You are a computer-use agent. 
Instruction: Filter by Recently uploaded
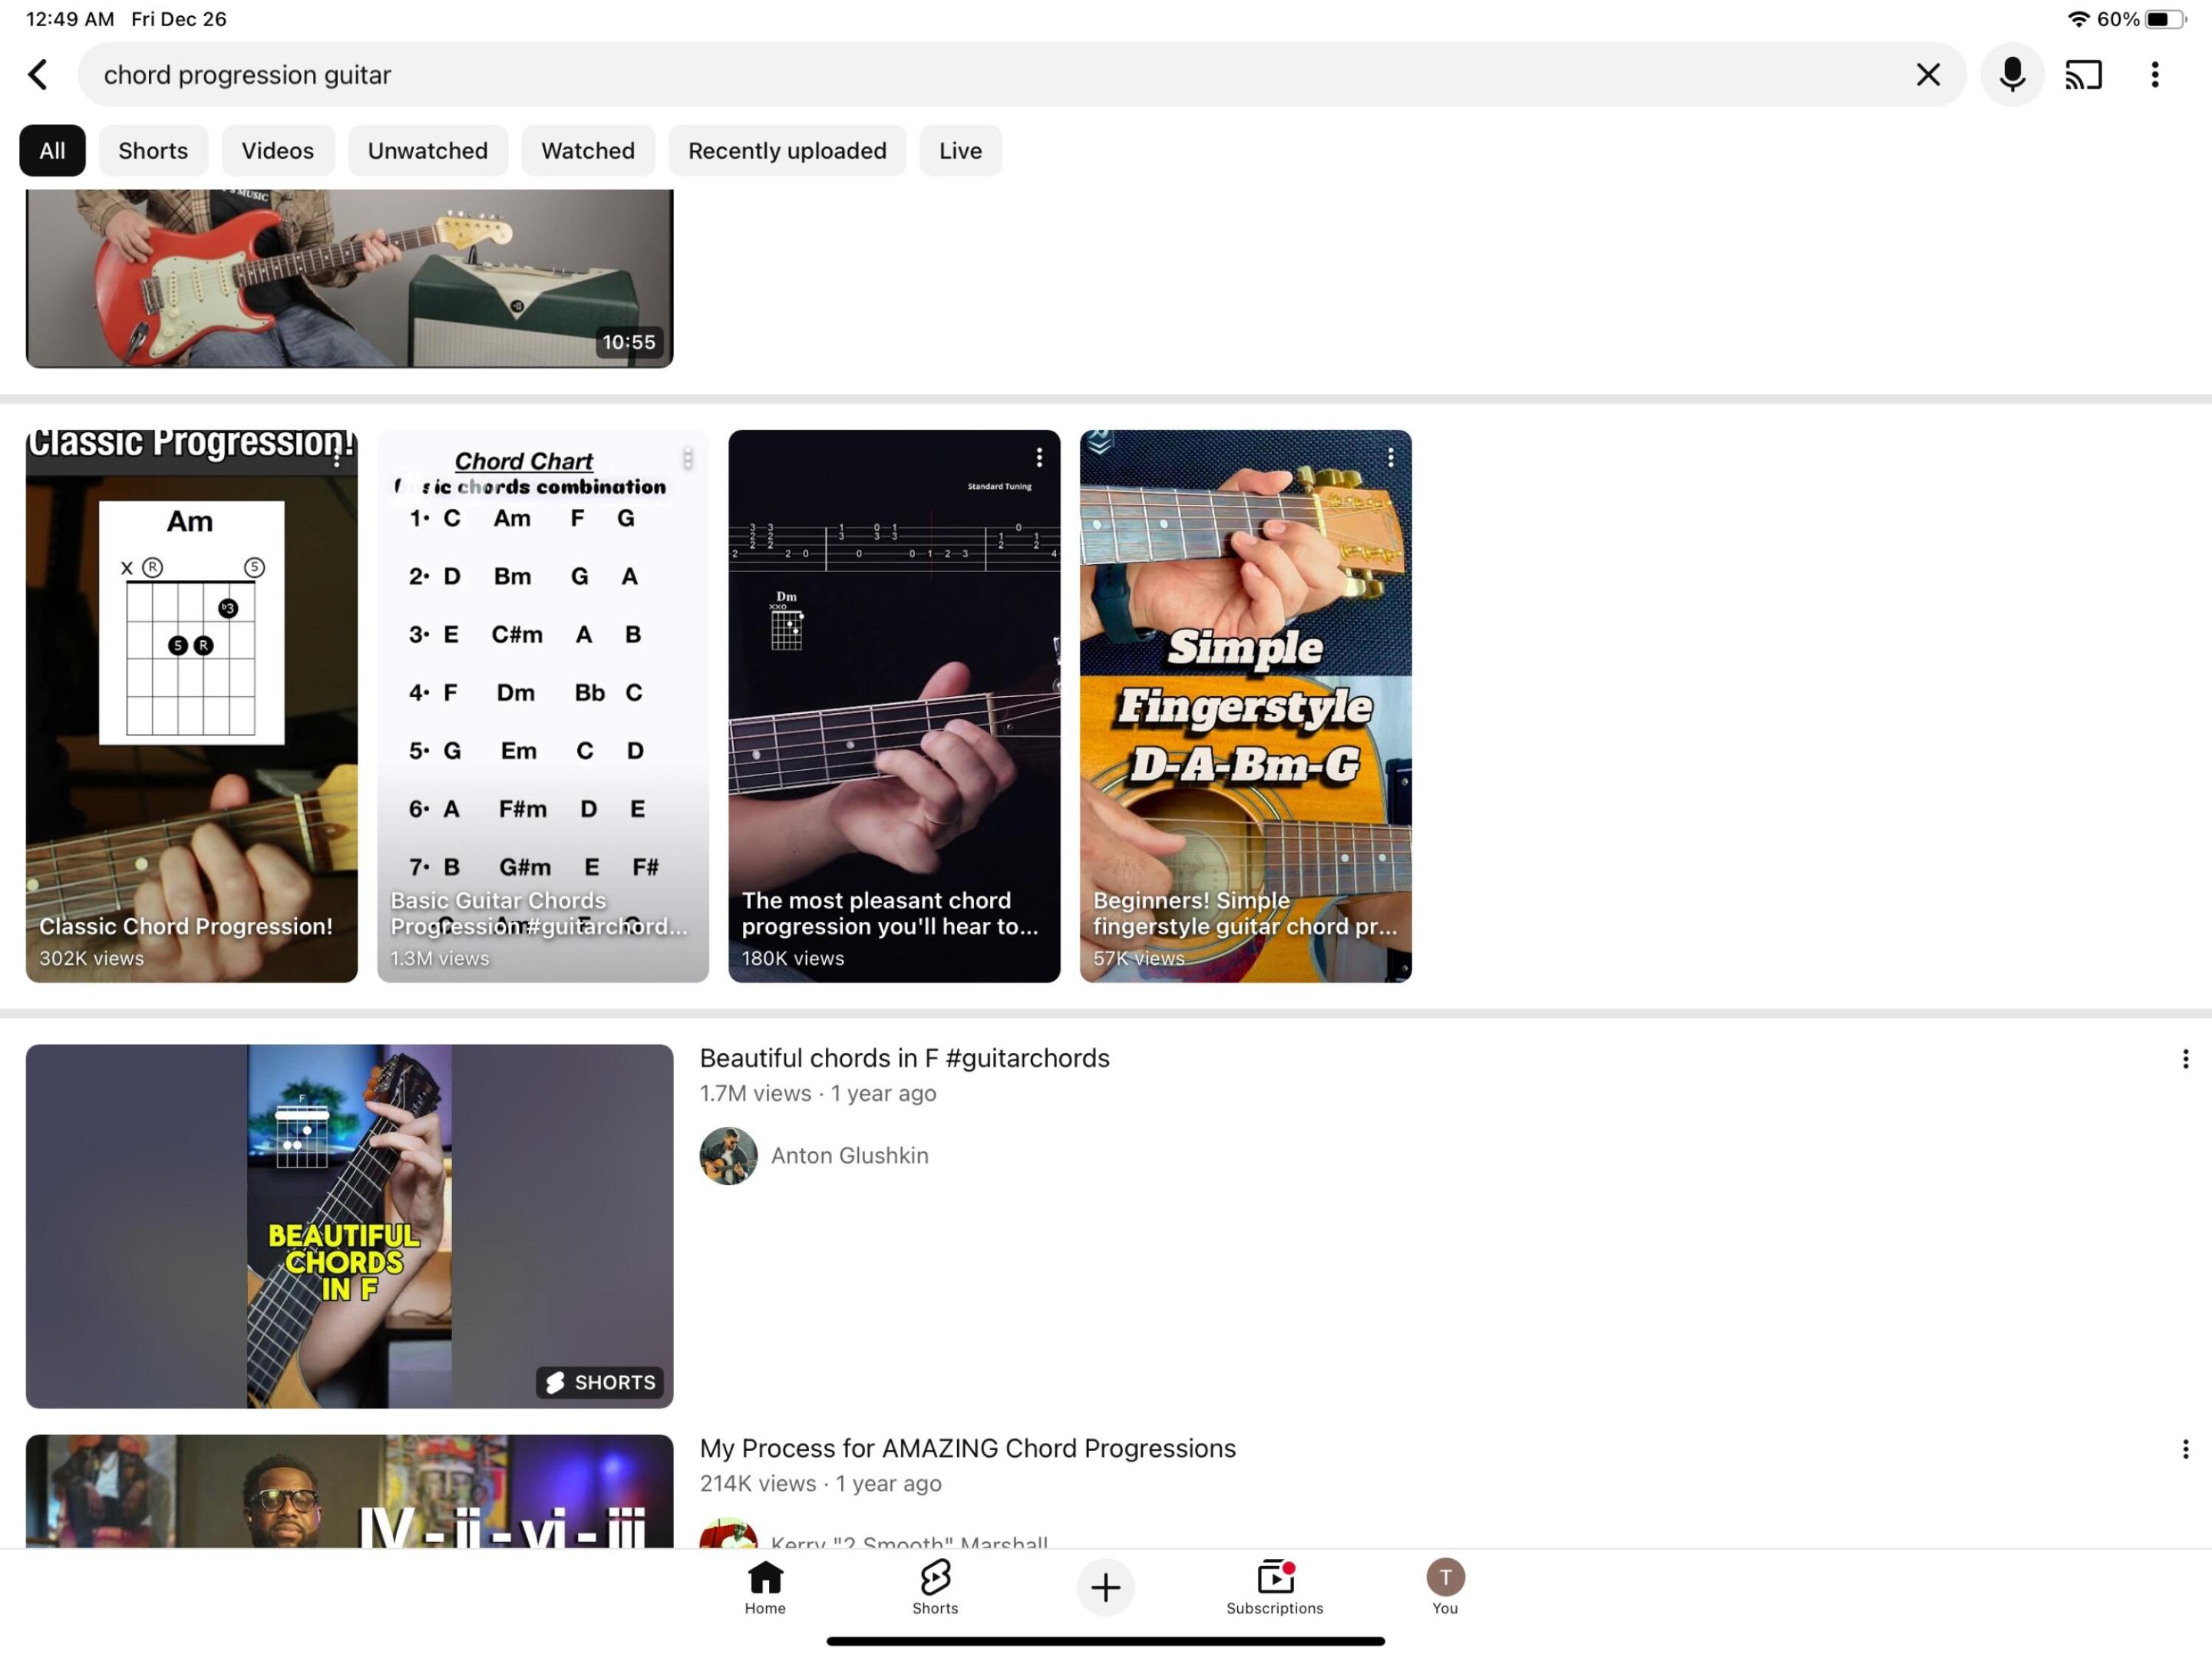pyautogui.click(x=787, y=151)
